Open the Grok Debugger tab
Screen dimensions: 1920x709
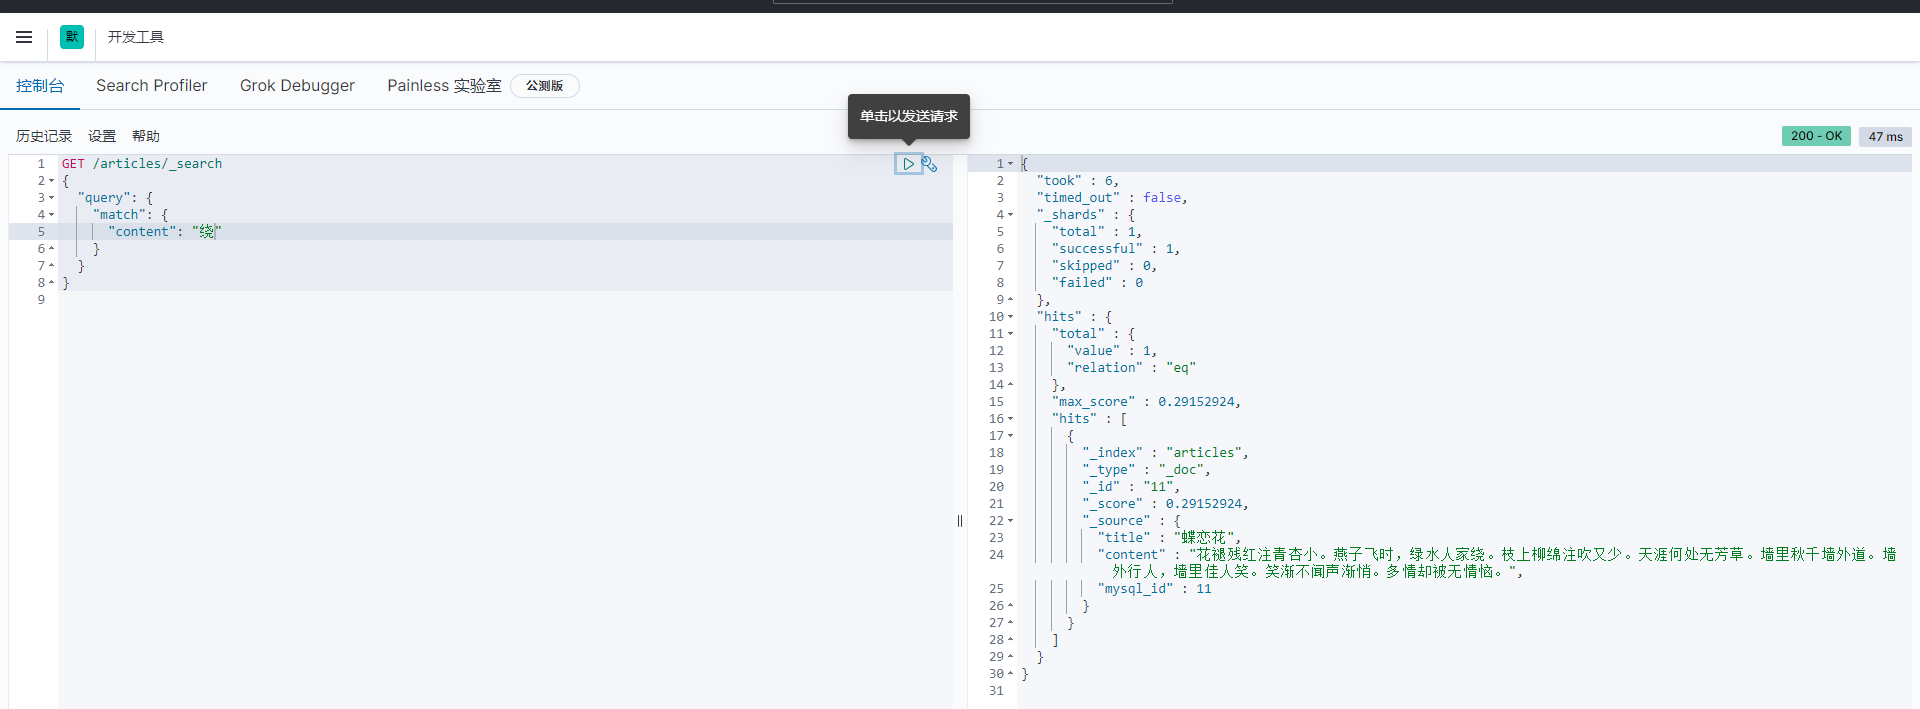297,86
